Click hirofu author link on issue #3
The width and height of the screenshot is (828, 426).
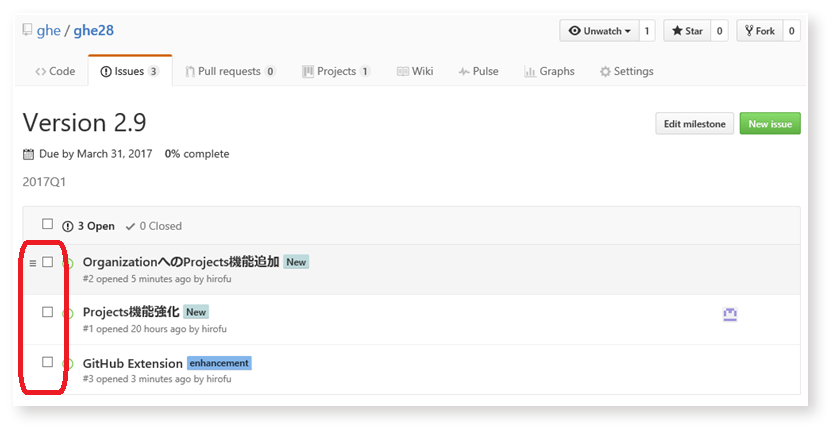tap(219, 379)
